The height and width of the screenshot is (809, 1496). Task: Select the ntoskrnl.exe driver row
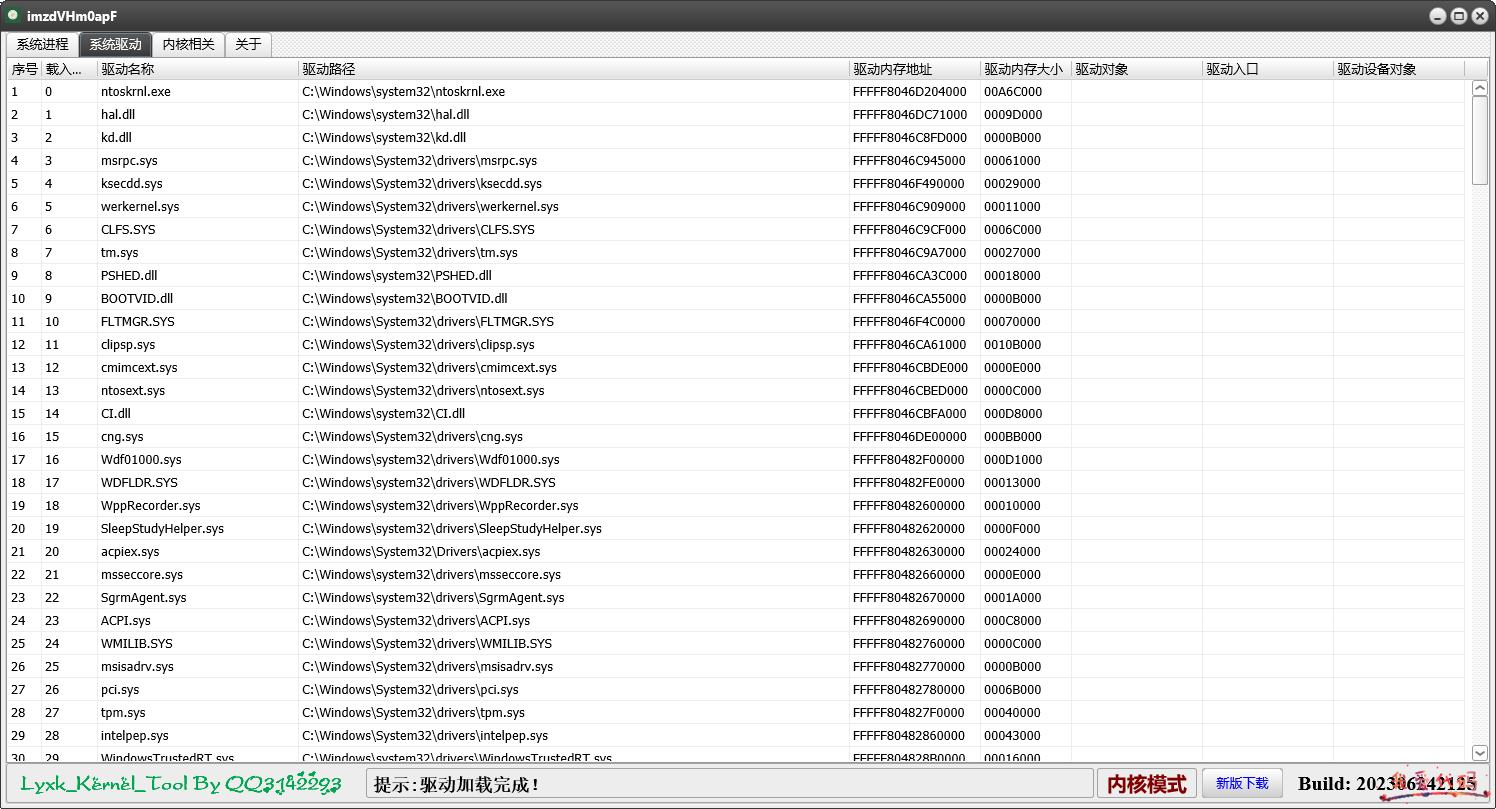click(136, 92)
